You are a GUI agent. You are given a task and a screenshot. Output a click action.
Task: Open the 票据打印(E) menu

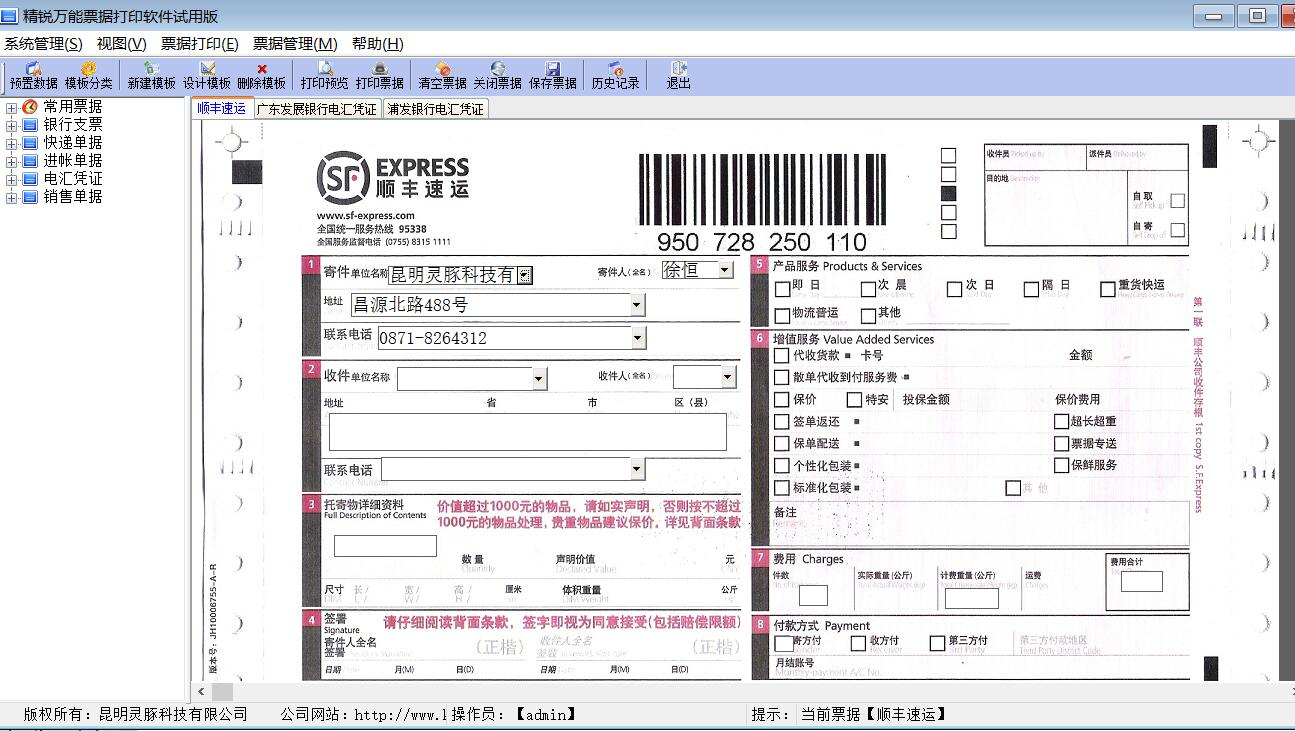click(x=200, y=44)
